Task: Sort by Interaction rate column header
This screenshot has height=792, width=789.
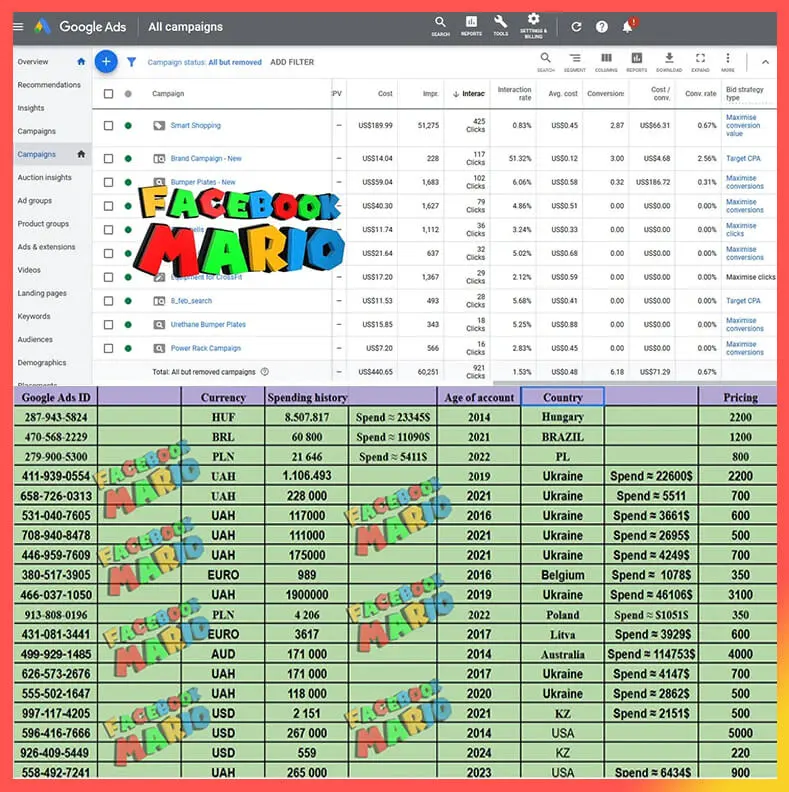Action: click(x=514, y=93)
